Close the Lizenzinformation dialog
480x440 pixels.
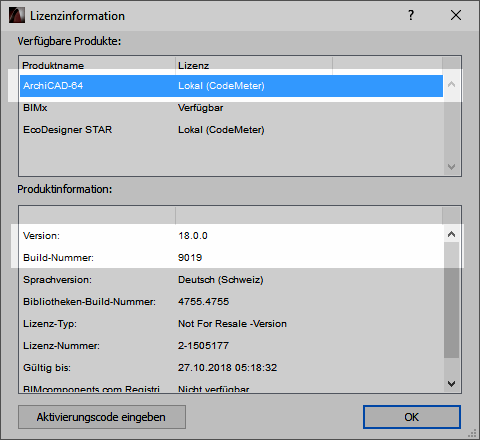point(456,15)
